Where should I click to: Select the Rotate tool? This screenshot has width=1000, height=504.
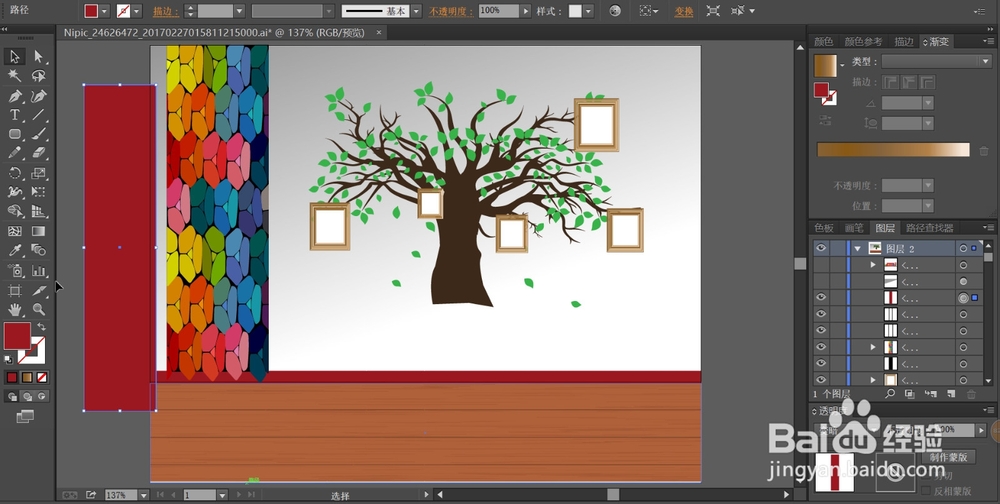[15, 173]
